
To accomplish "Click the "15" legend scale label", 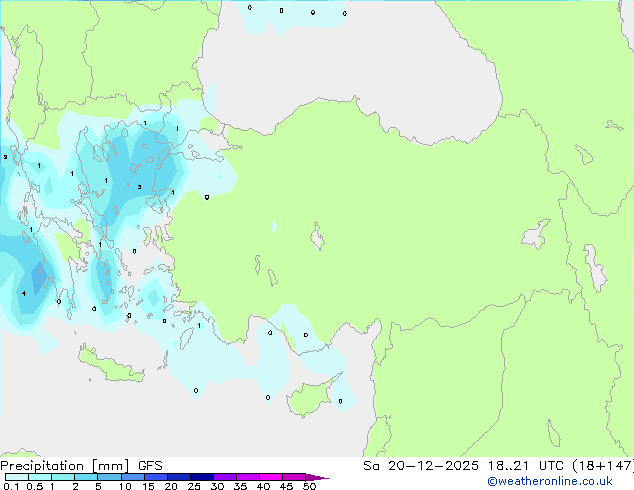I will pyautogui.click(x=148, y=486).
